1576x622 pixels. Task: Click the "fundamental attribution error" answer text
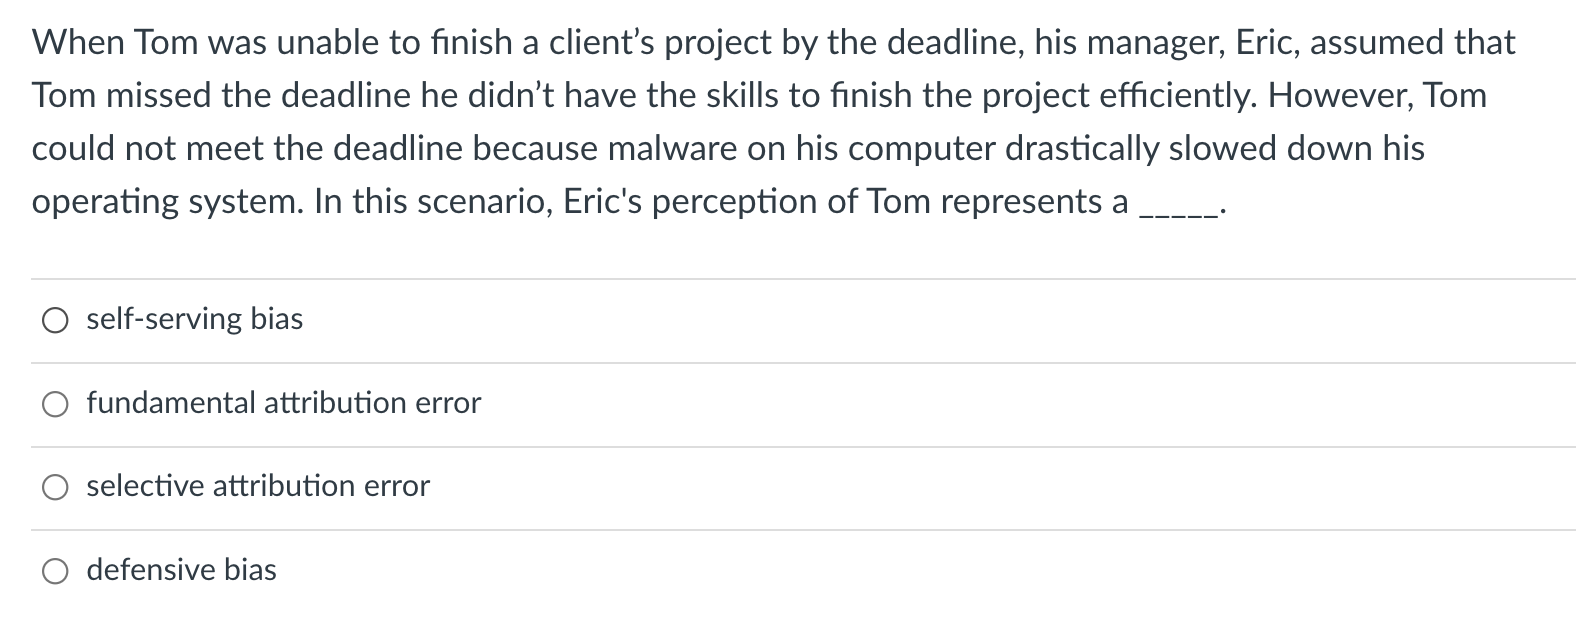coord(283,404)
